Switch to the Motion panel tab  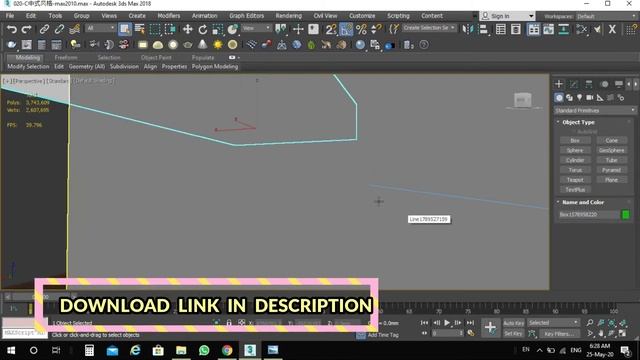[604, 84]
